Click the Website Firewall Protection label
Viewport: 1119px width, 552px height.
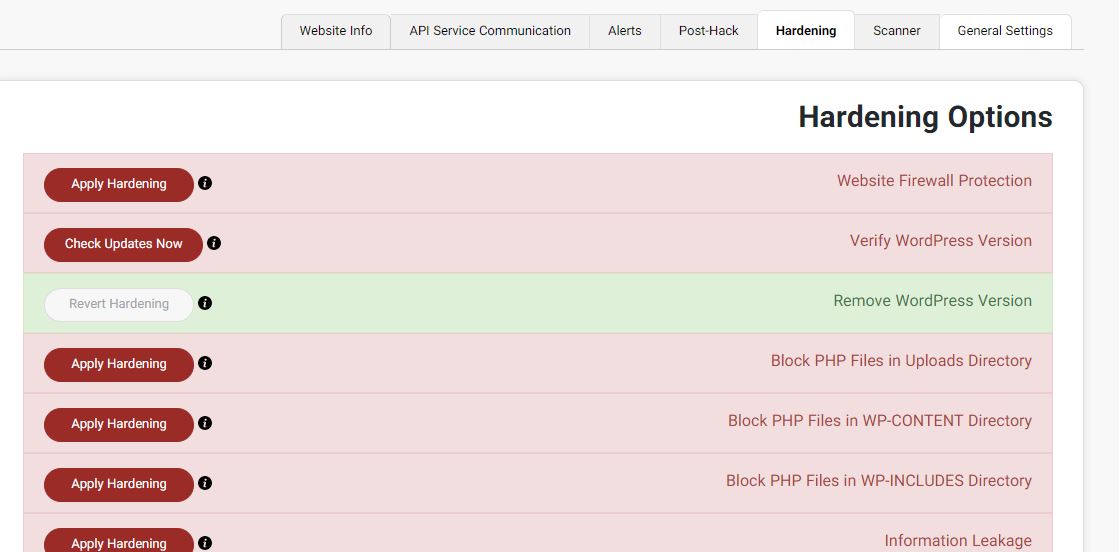[x=934, y=181]
